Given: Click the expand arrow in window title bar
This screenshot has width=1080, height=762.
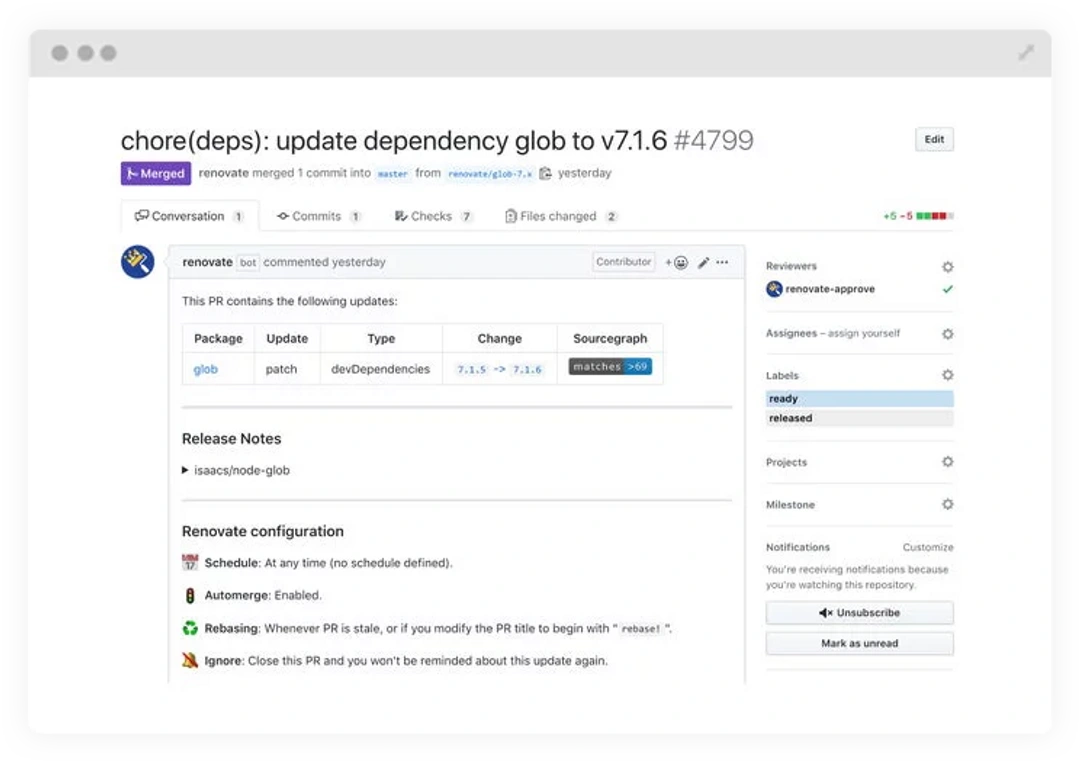Looking at the screenshot, I should (1026, 53).
